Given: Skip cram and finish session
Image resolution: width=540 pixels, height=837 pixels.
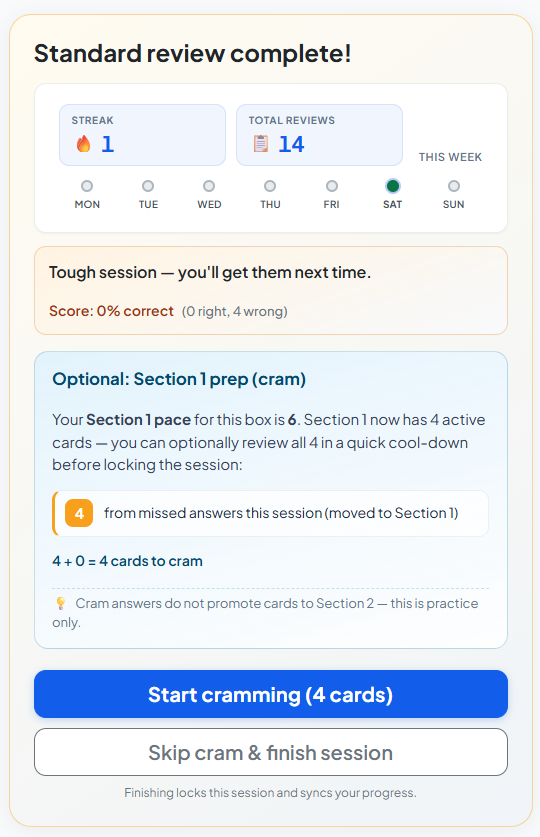Looking at the screenshot, I should pos(271,752).
